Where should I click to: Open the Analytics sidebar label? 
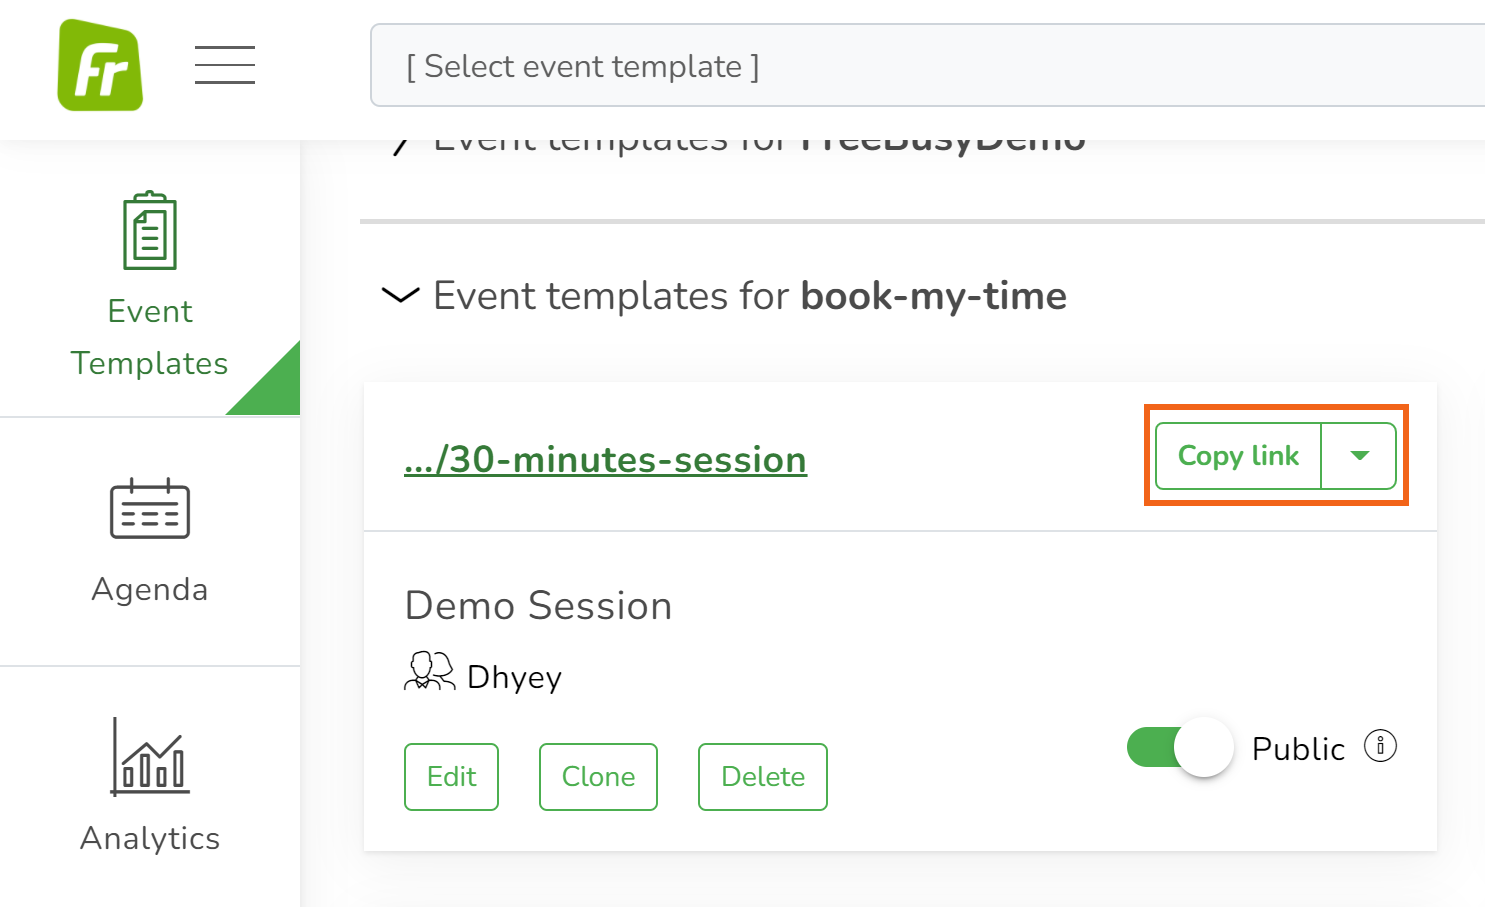click(150, 838)
